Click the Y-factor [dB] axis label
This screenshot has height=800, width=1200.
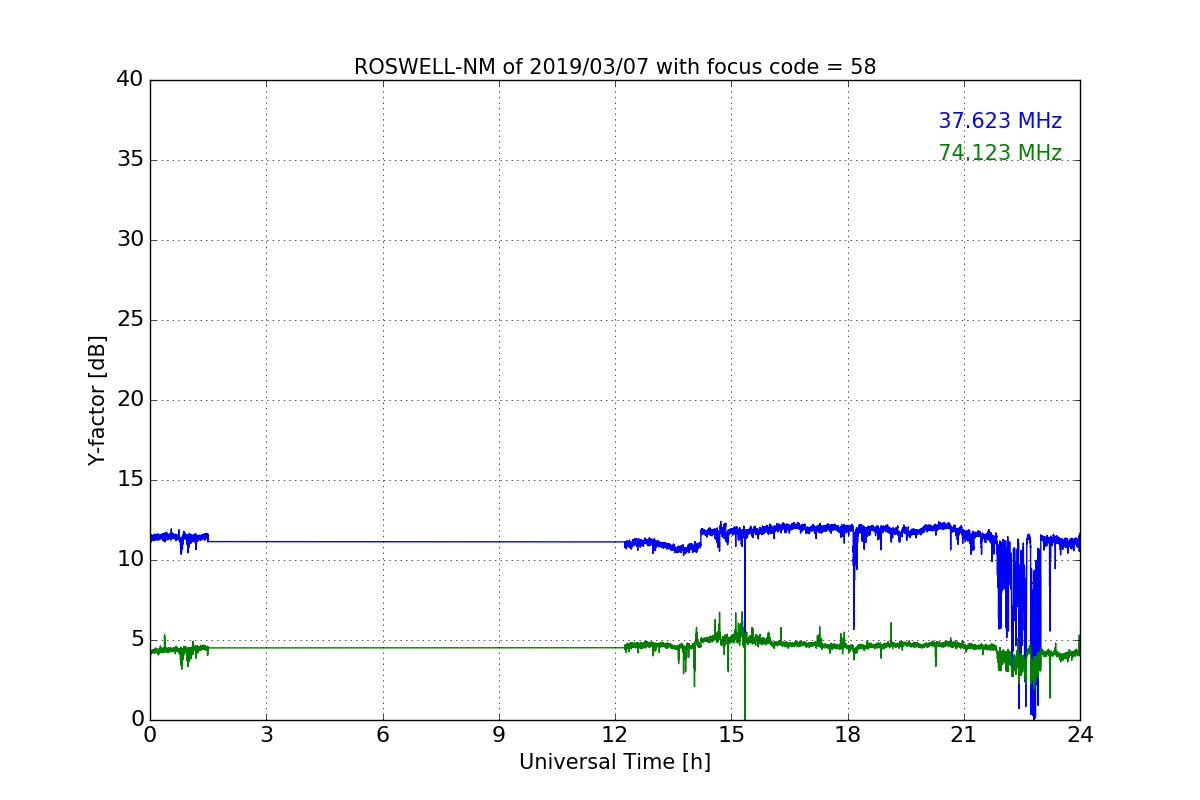point(97,400)
